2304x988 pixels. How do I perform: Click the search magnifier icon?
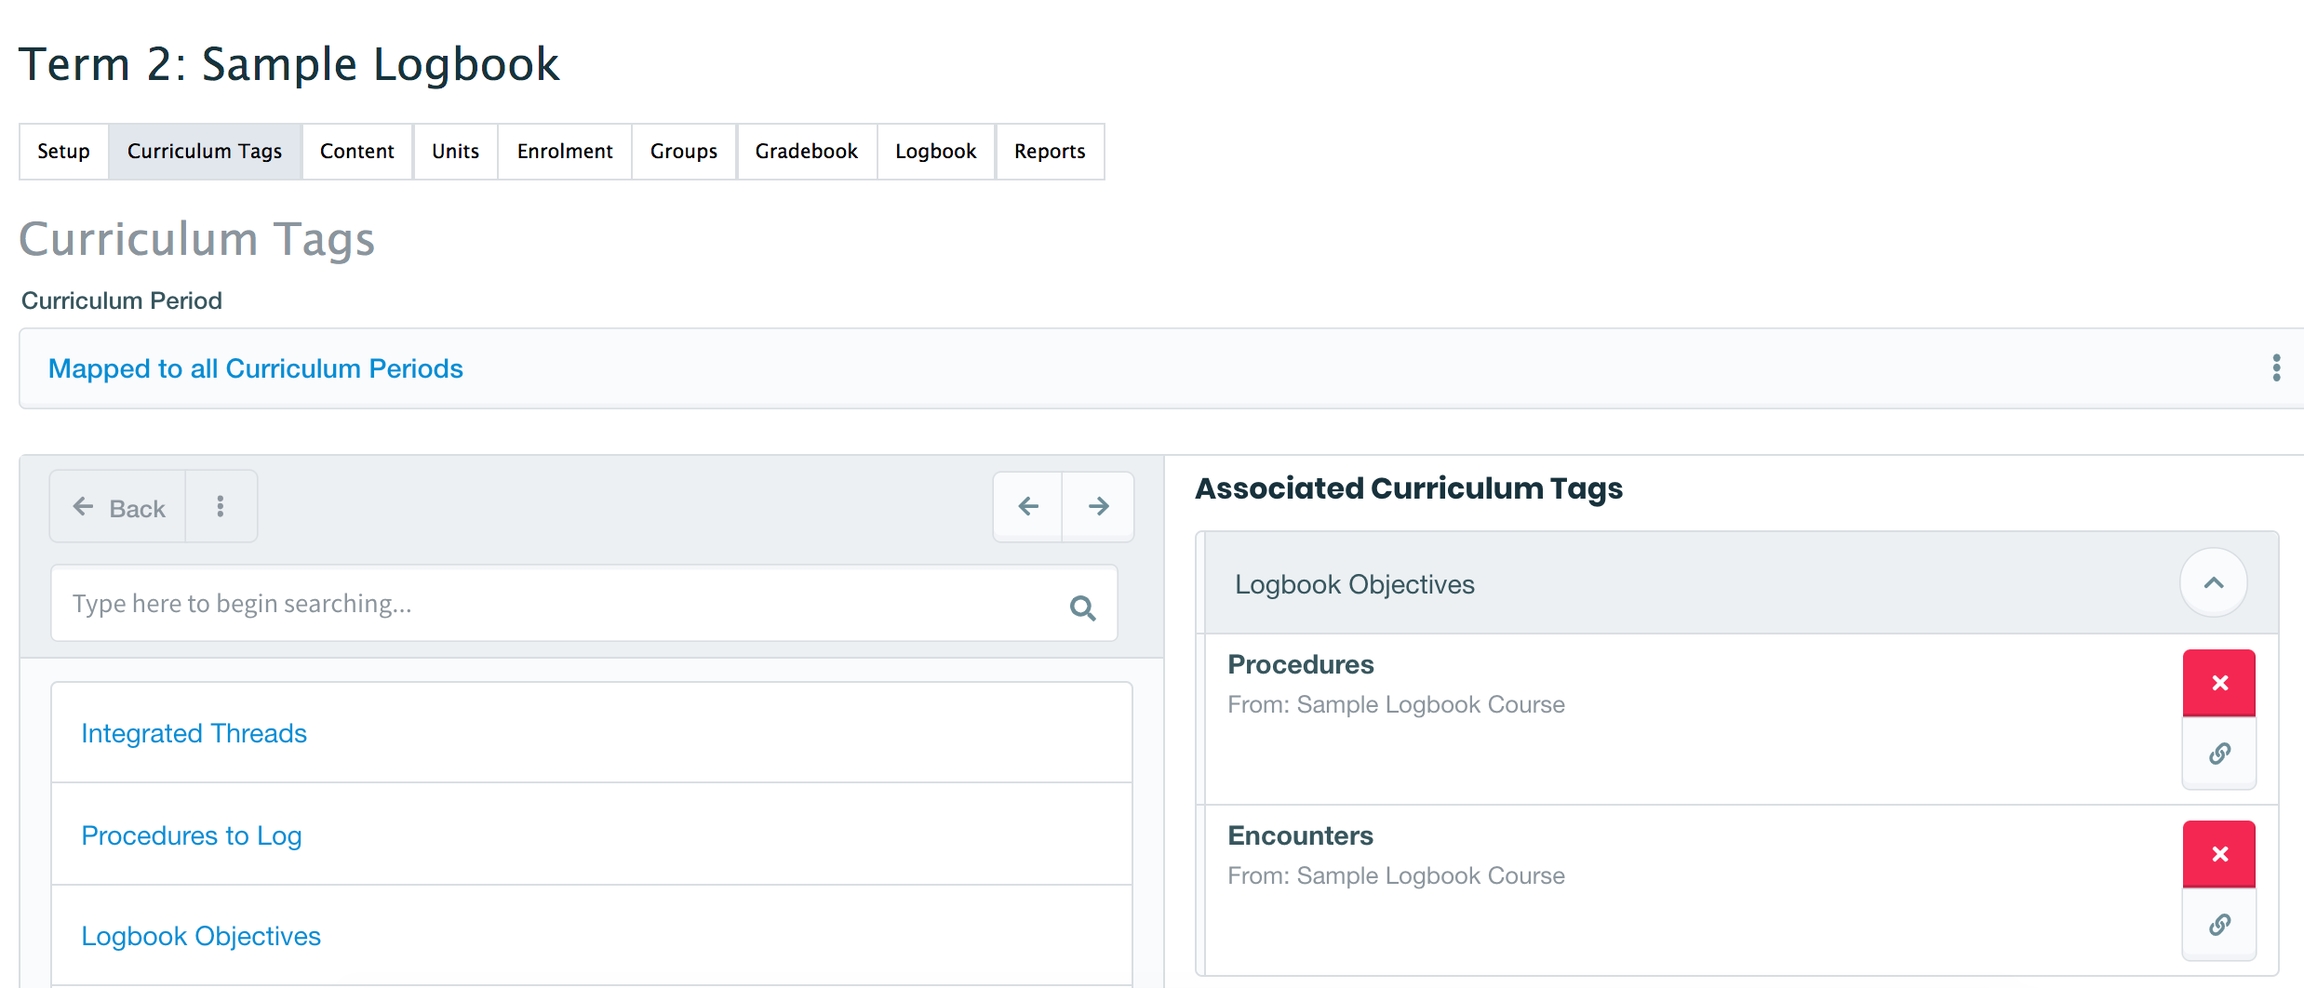click(1082, 607)
